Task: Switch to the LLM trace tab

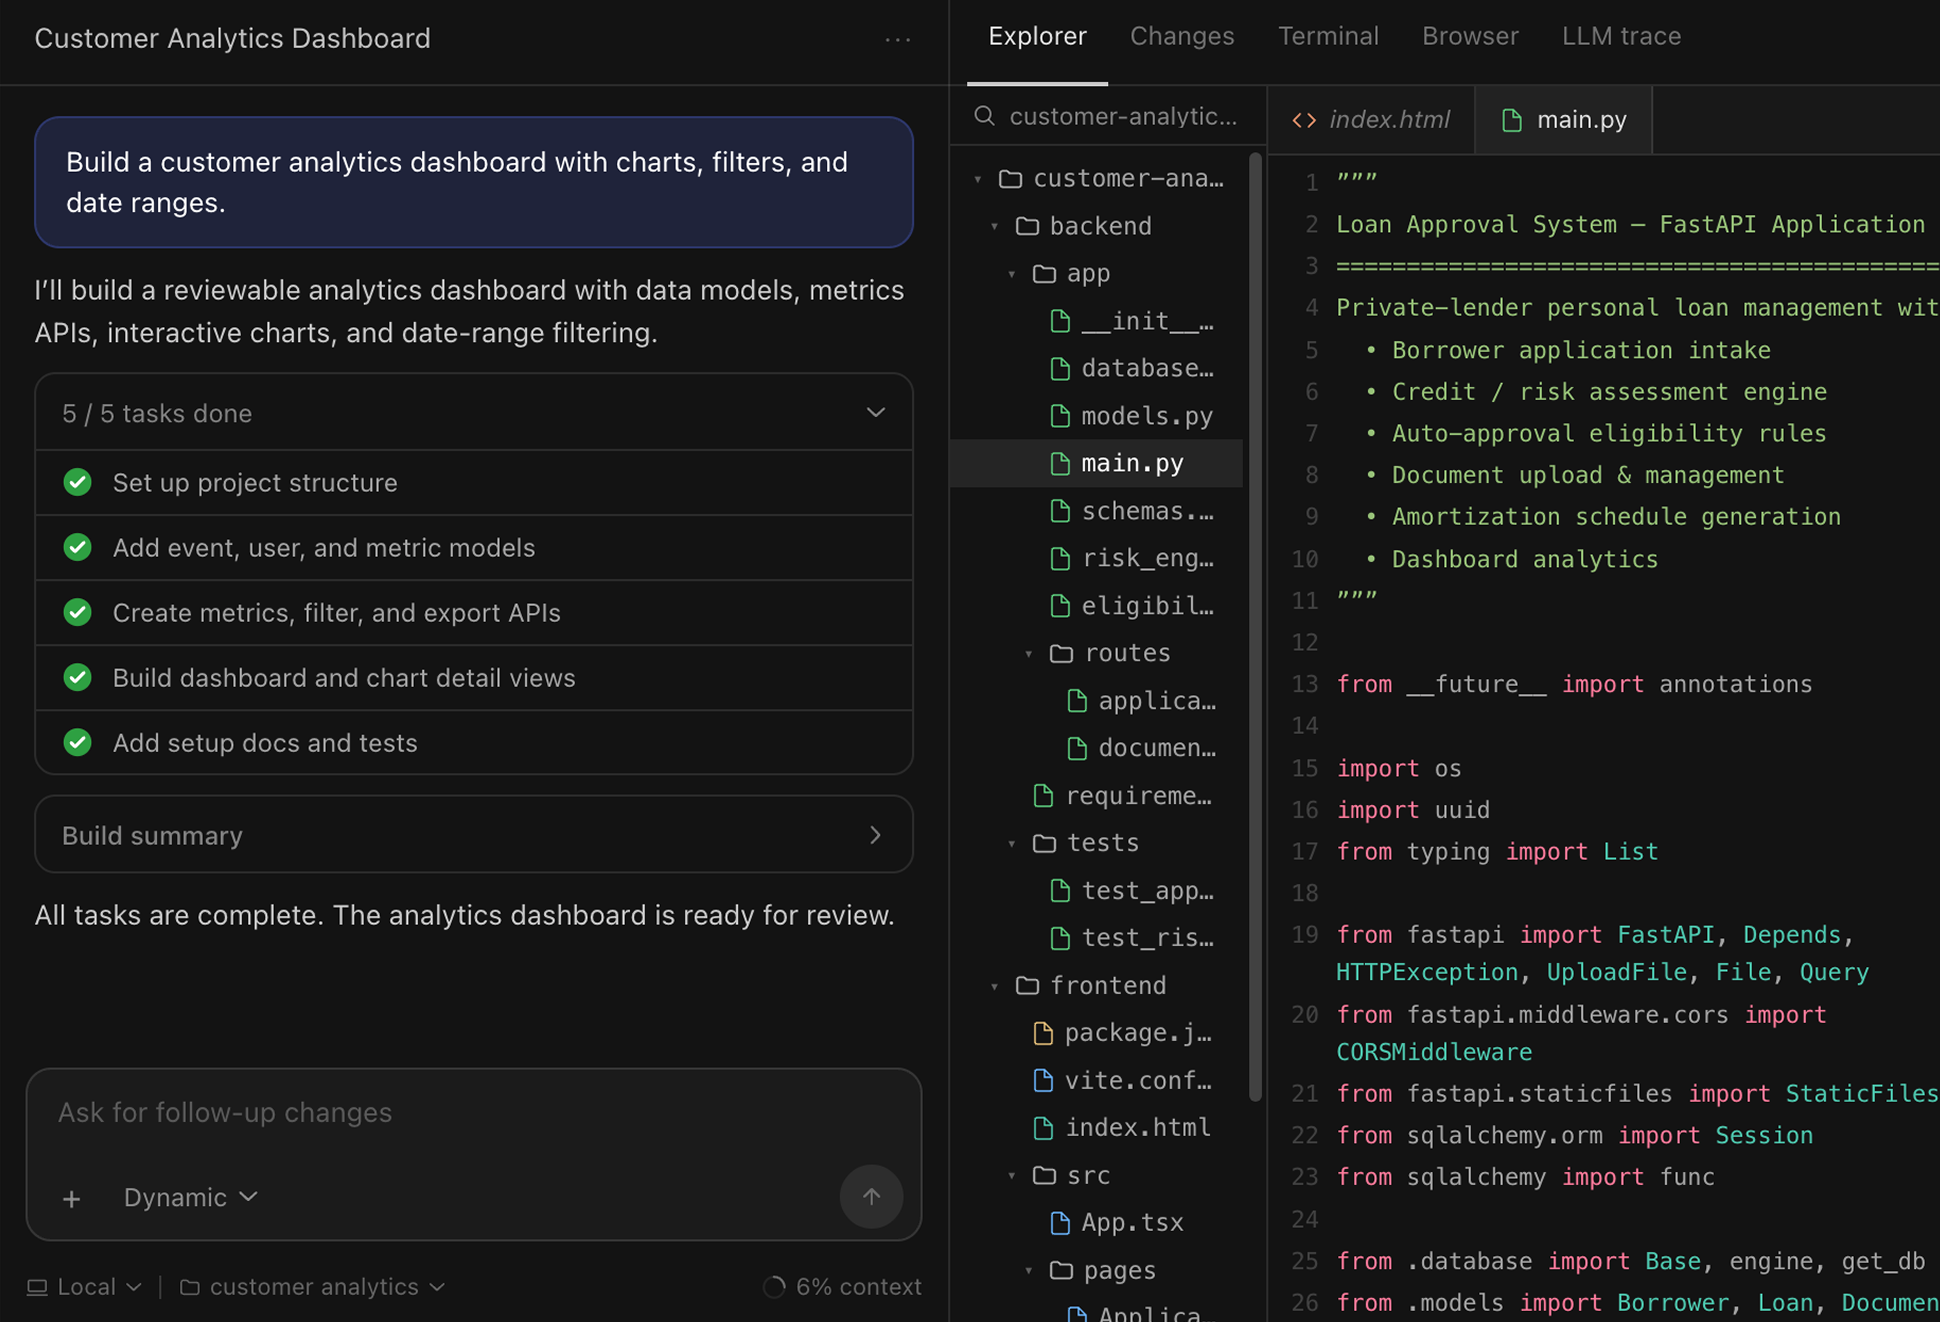Action: coord(1621,36)
